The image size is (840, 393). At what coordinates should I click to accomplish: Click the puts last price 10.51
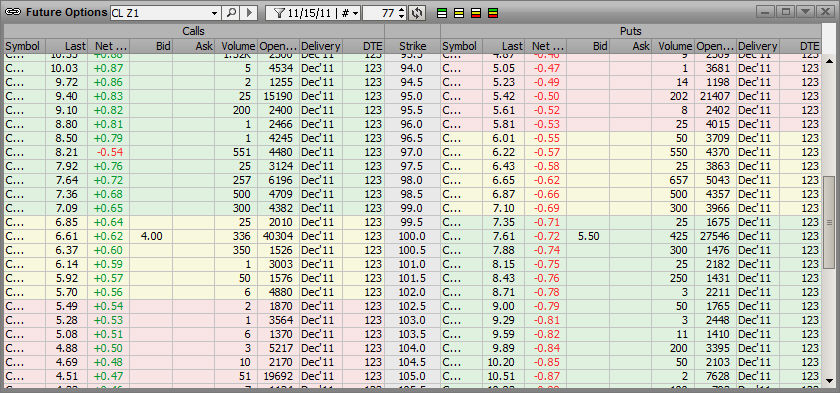click(x=504, y=376)
